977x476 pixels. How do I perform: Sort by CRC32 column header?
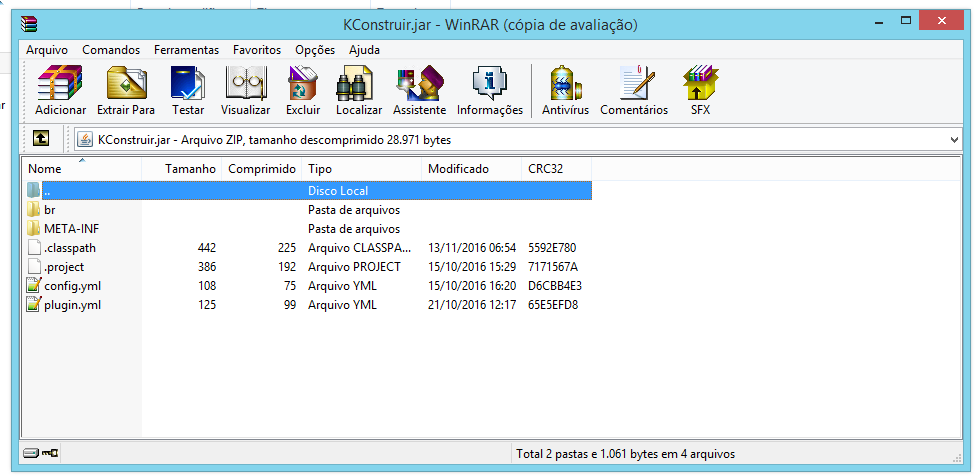coord(556,169)
